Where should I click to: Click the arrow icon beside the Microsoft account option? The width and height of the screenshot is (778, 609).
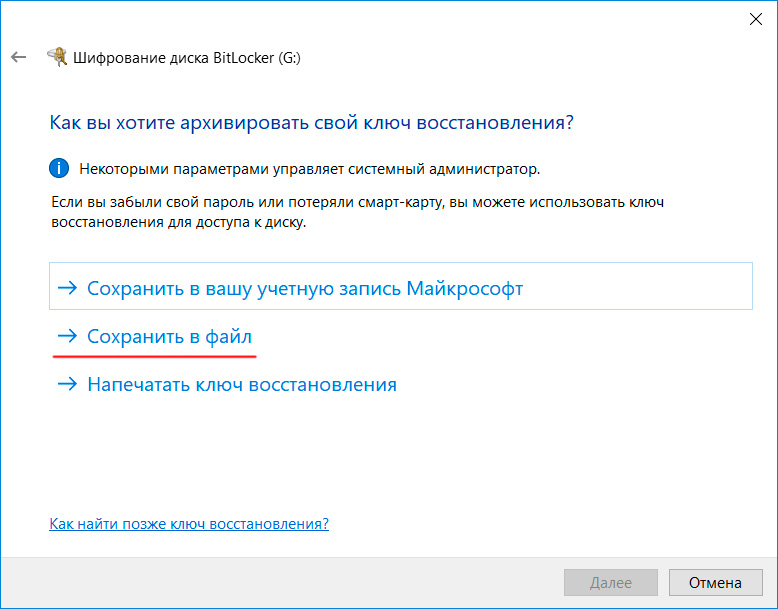click(x=68, y=289)
